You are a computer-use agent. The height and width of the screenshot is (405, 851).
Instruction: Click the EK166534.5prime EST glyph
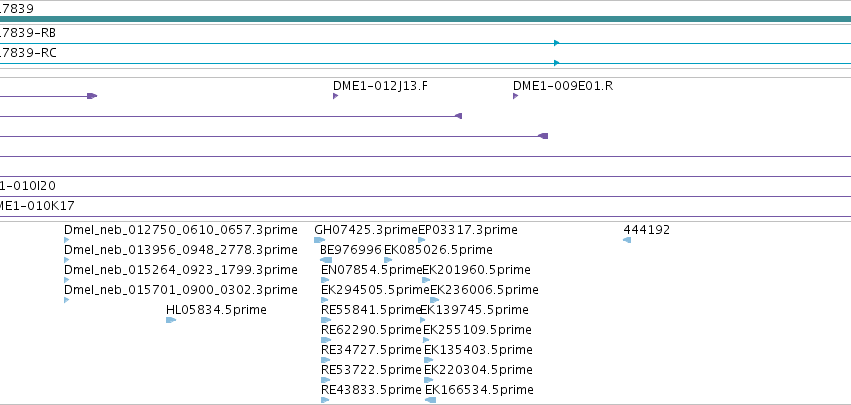pyautogui.click(x=430, y=400)
